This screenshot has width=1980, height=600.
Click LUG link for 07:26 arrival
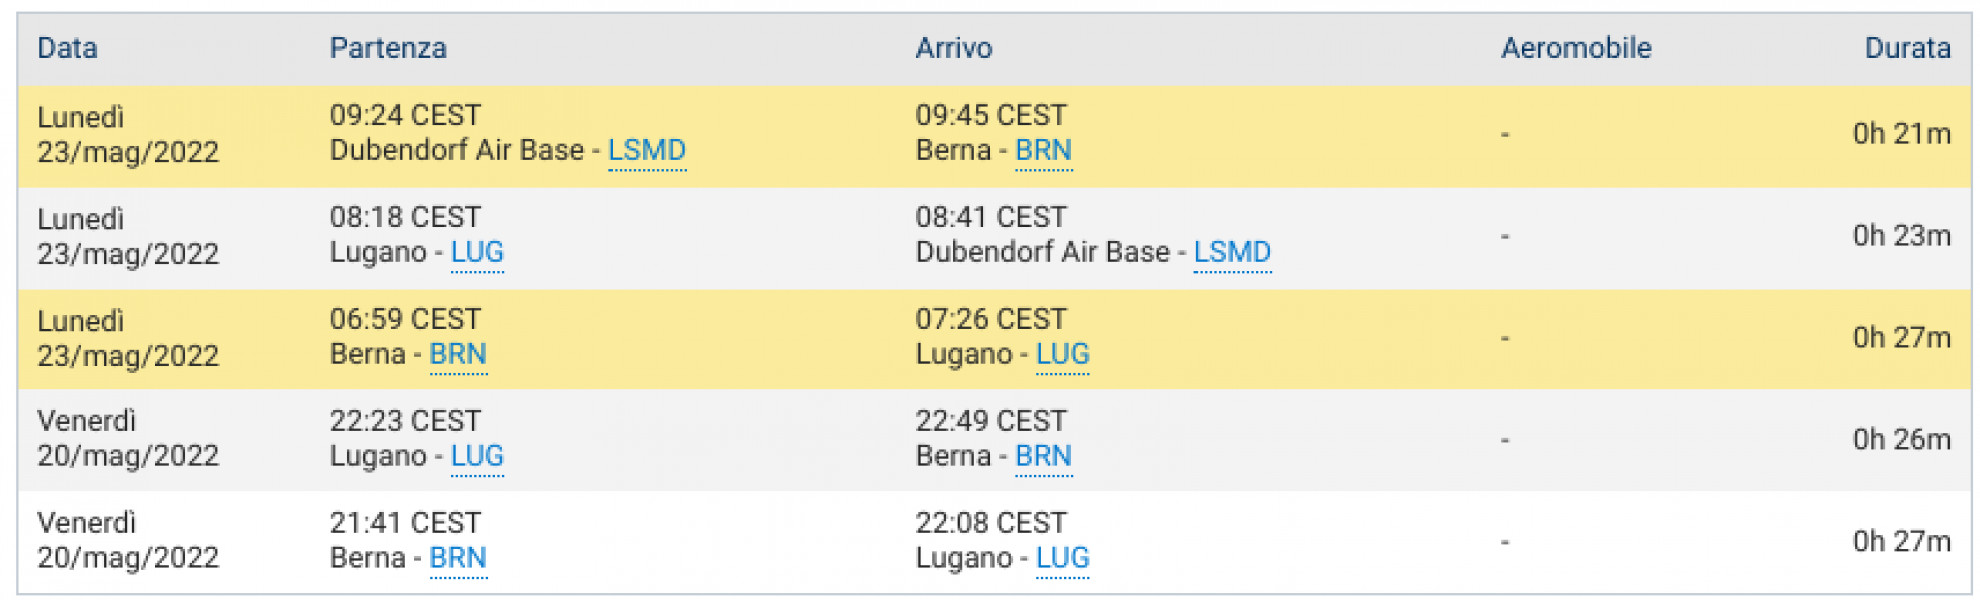click(1062, 354)
